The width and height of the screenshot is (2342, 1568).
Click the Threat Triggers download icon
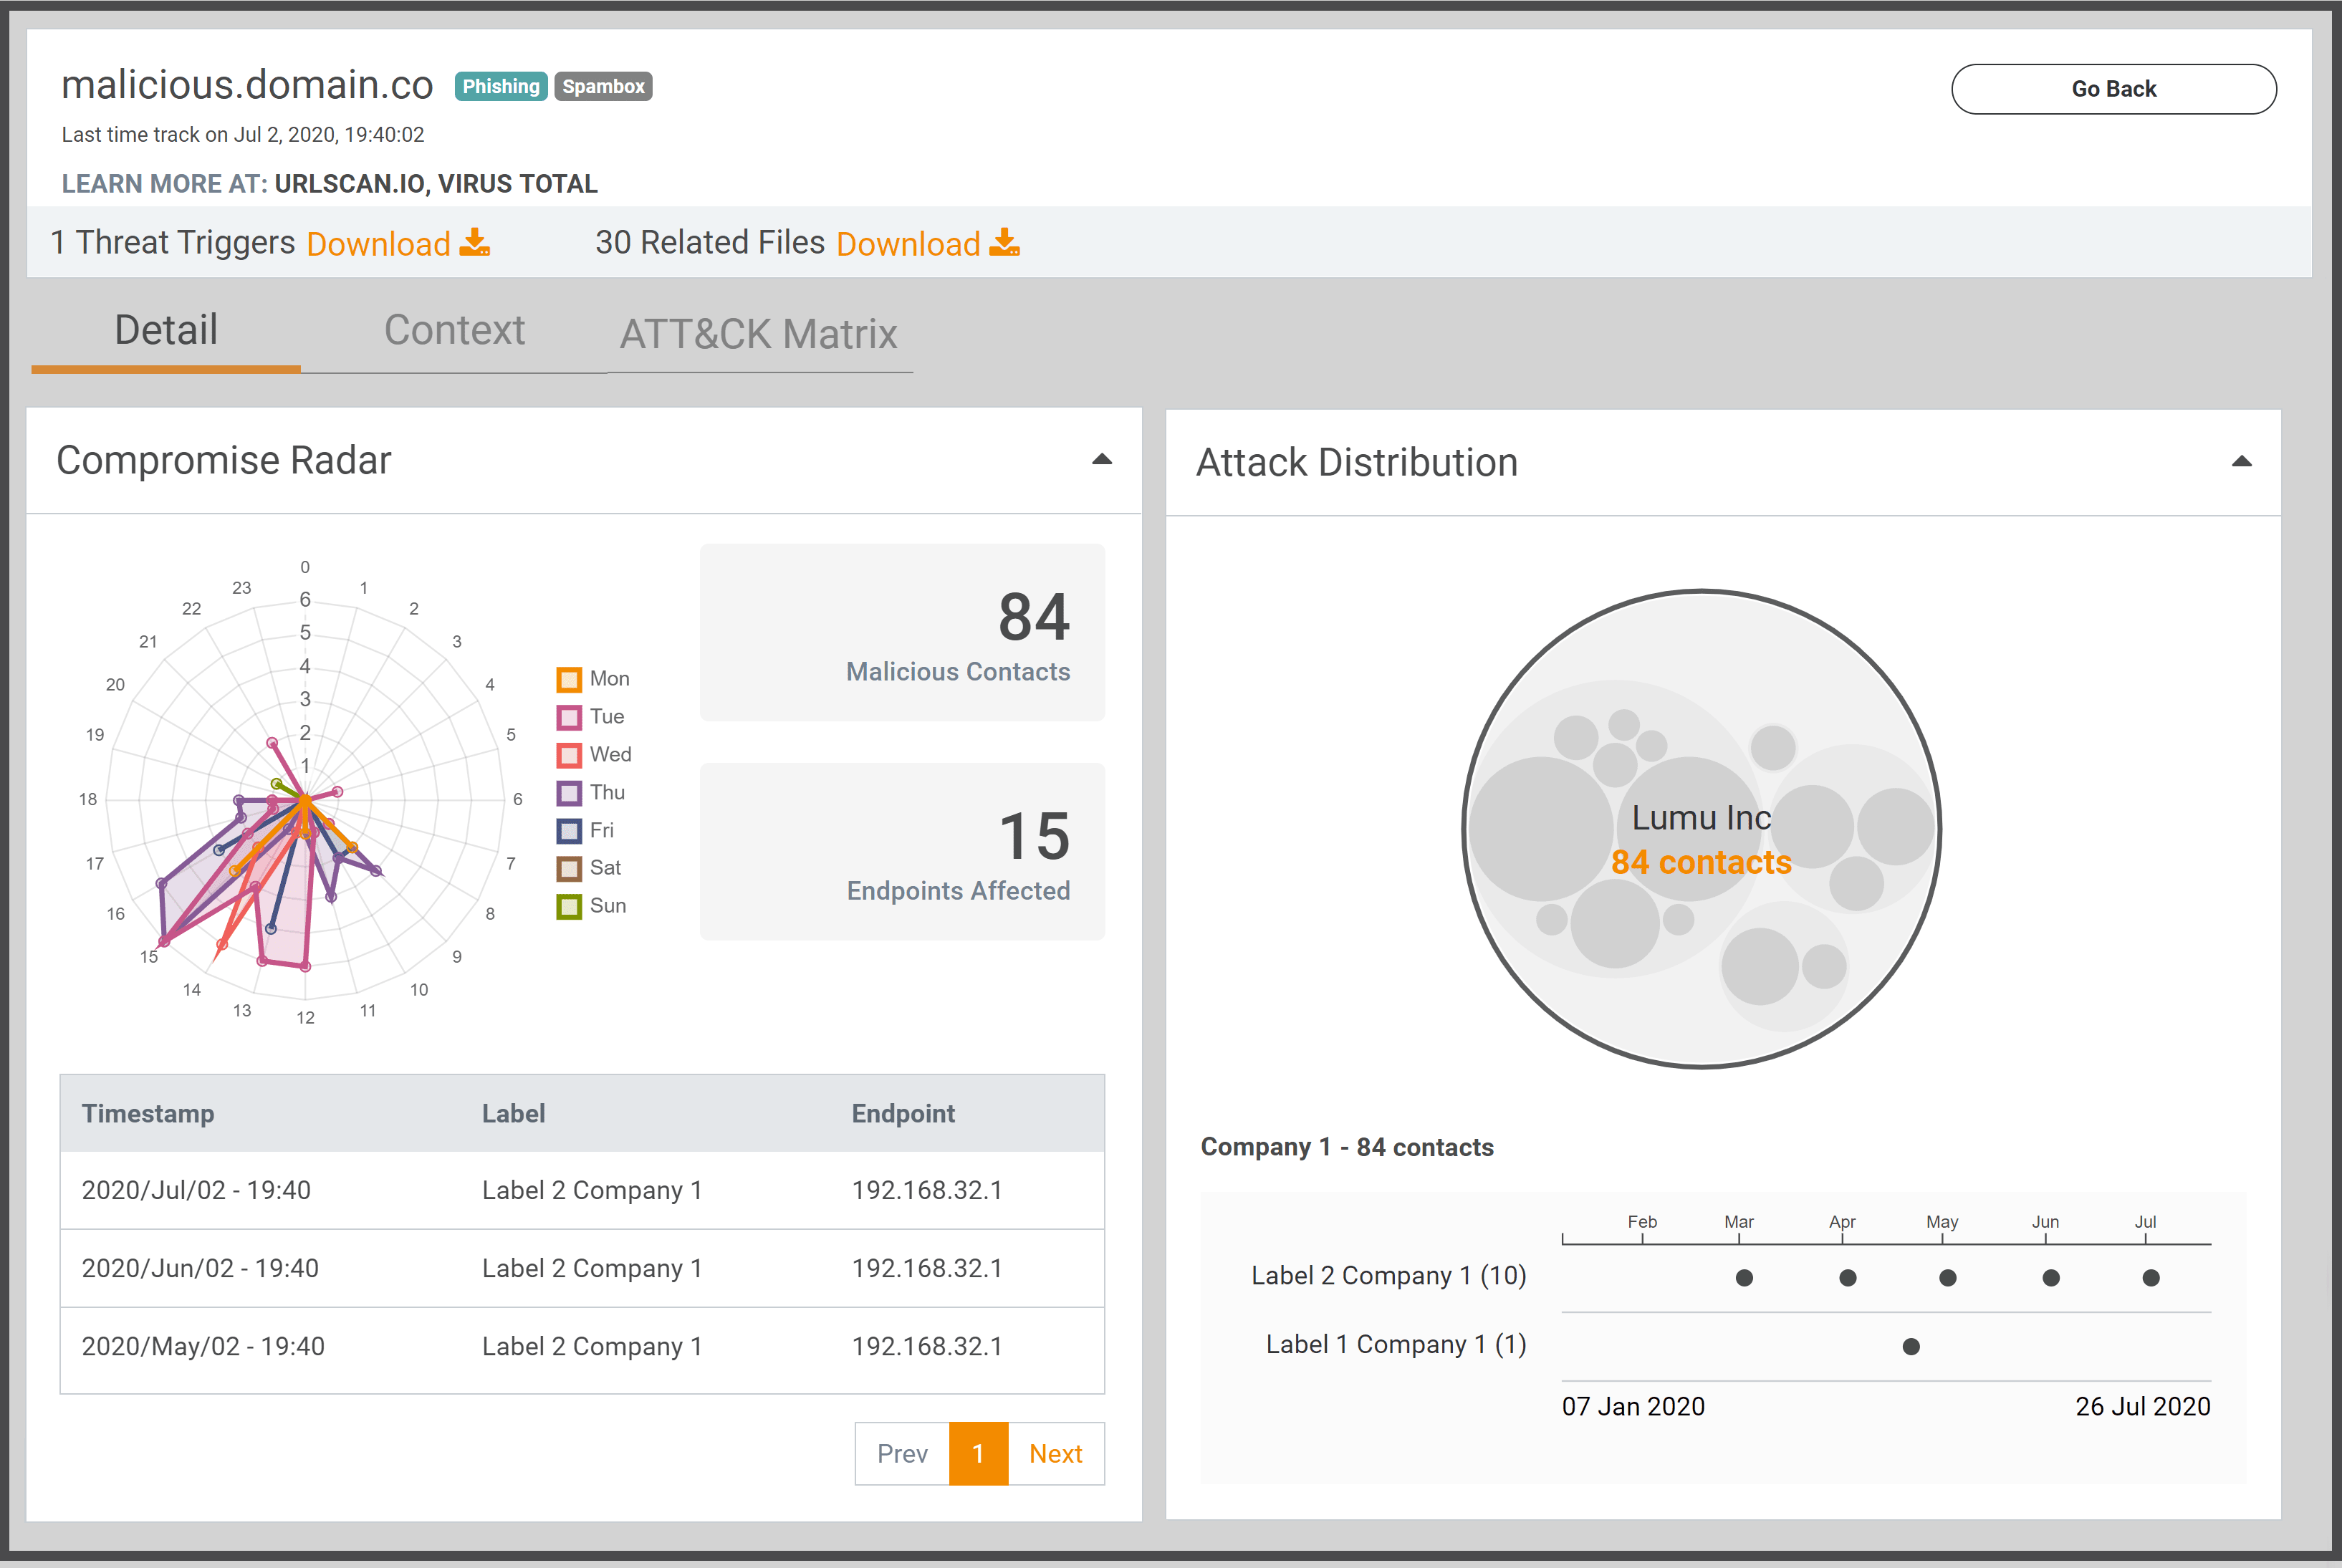pyautogui.click(x=474, y=243)
